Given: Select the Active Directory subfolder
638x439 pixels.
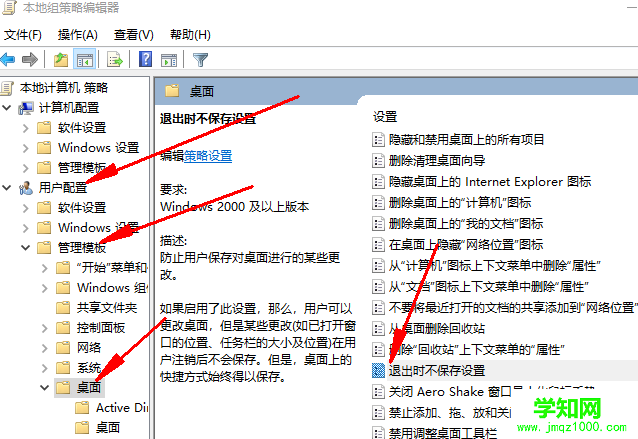Looking at the screenshot, I should pos(122,408).
